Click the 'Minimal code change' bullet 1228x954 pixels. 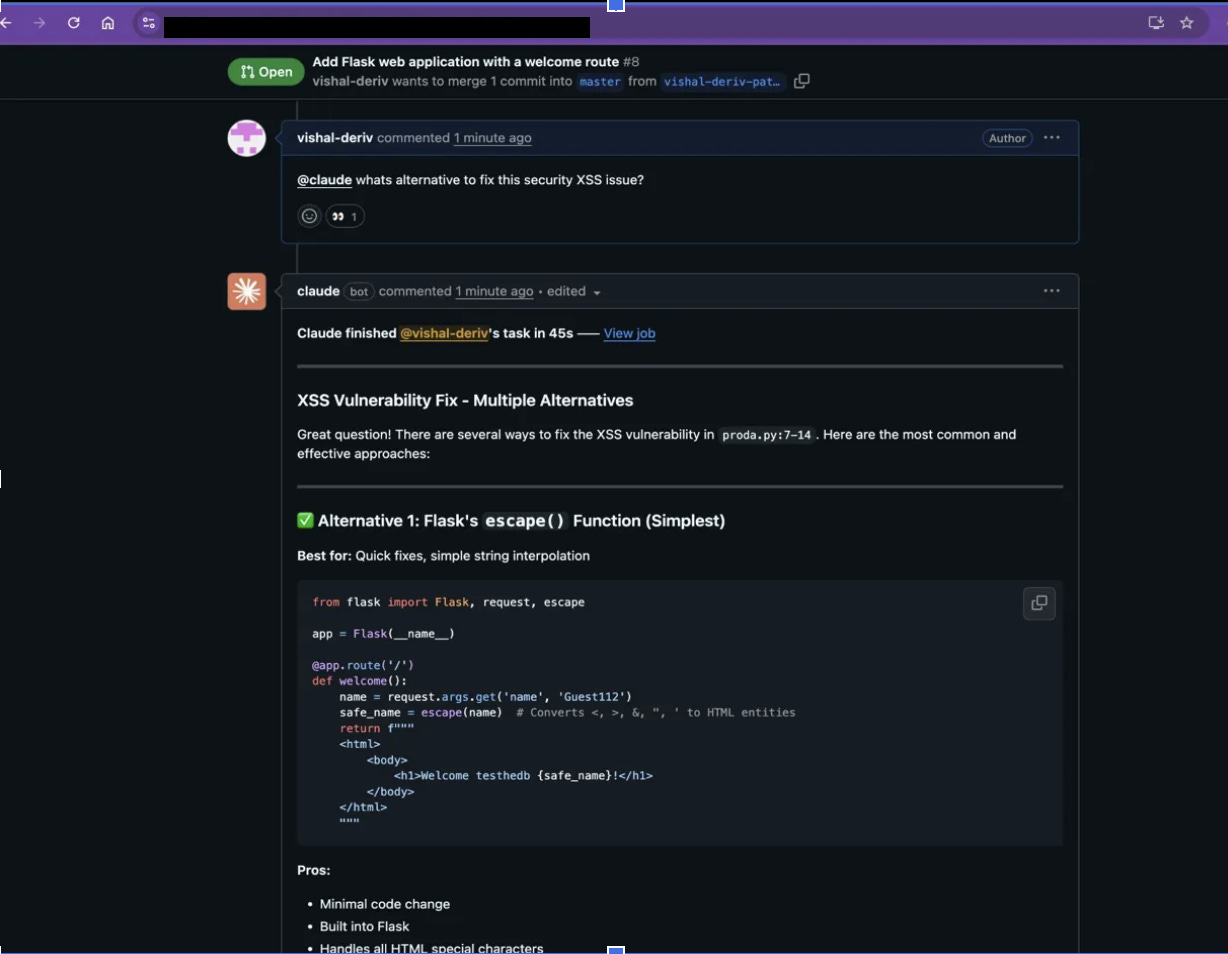click(385, 904)
